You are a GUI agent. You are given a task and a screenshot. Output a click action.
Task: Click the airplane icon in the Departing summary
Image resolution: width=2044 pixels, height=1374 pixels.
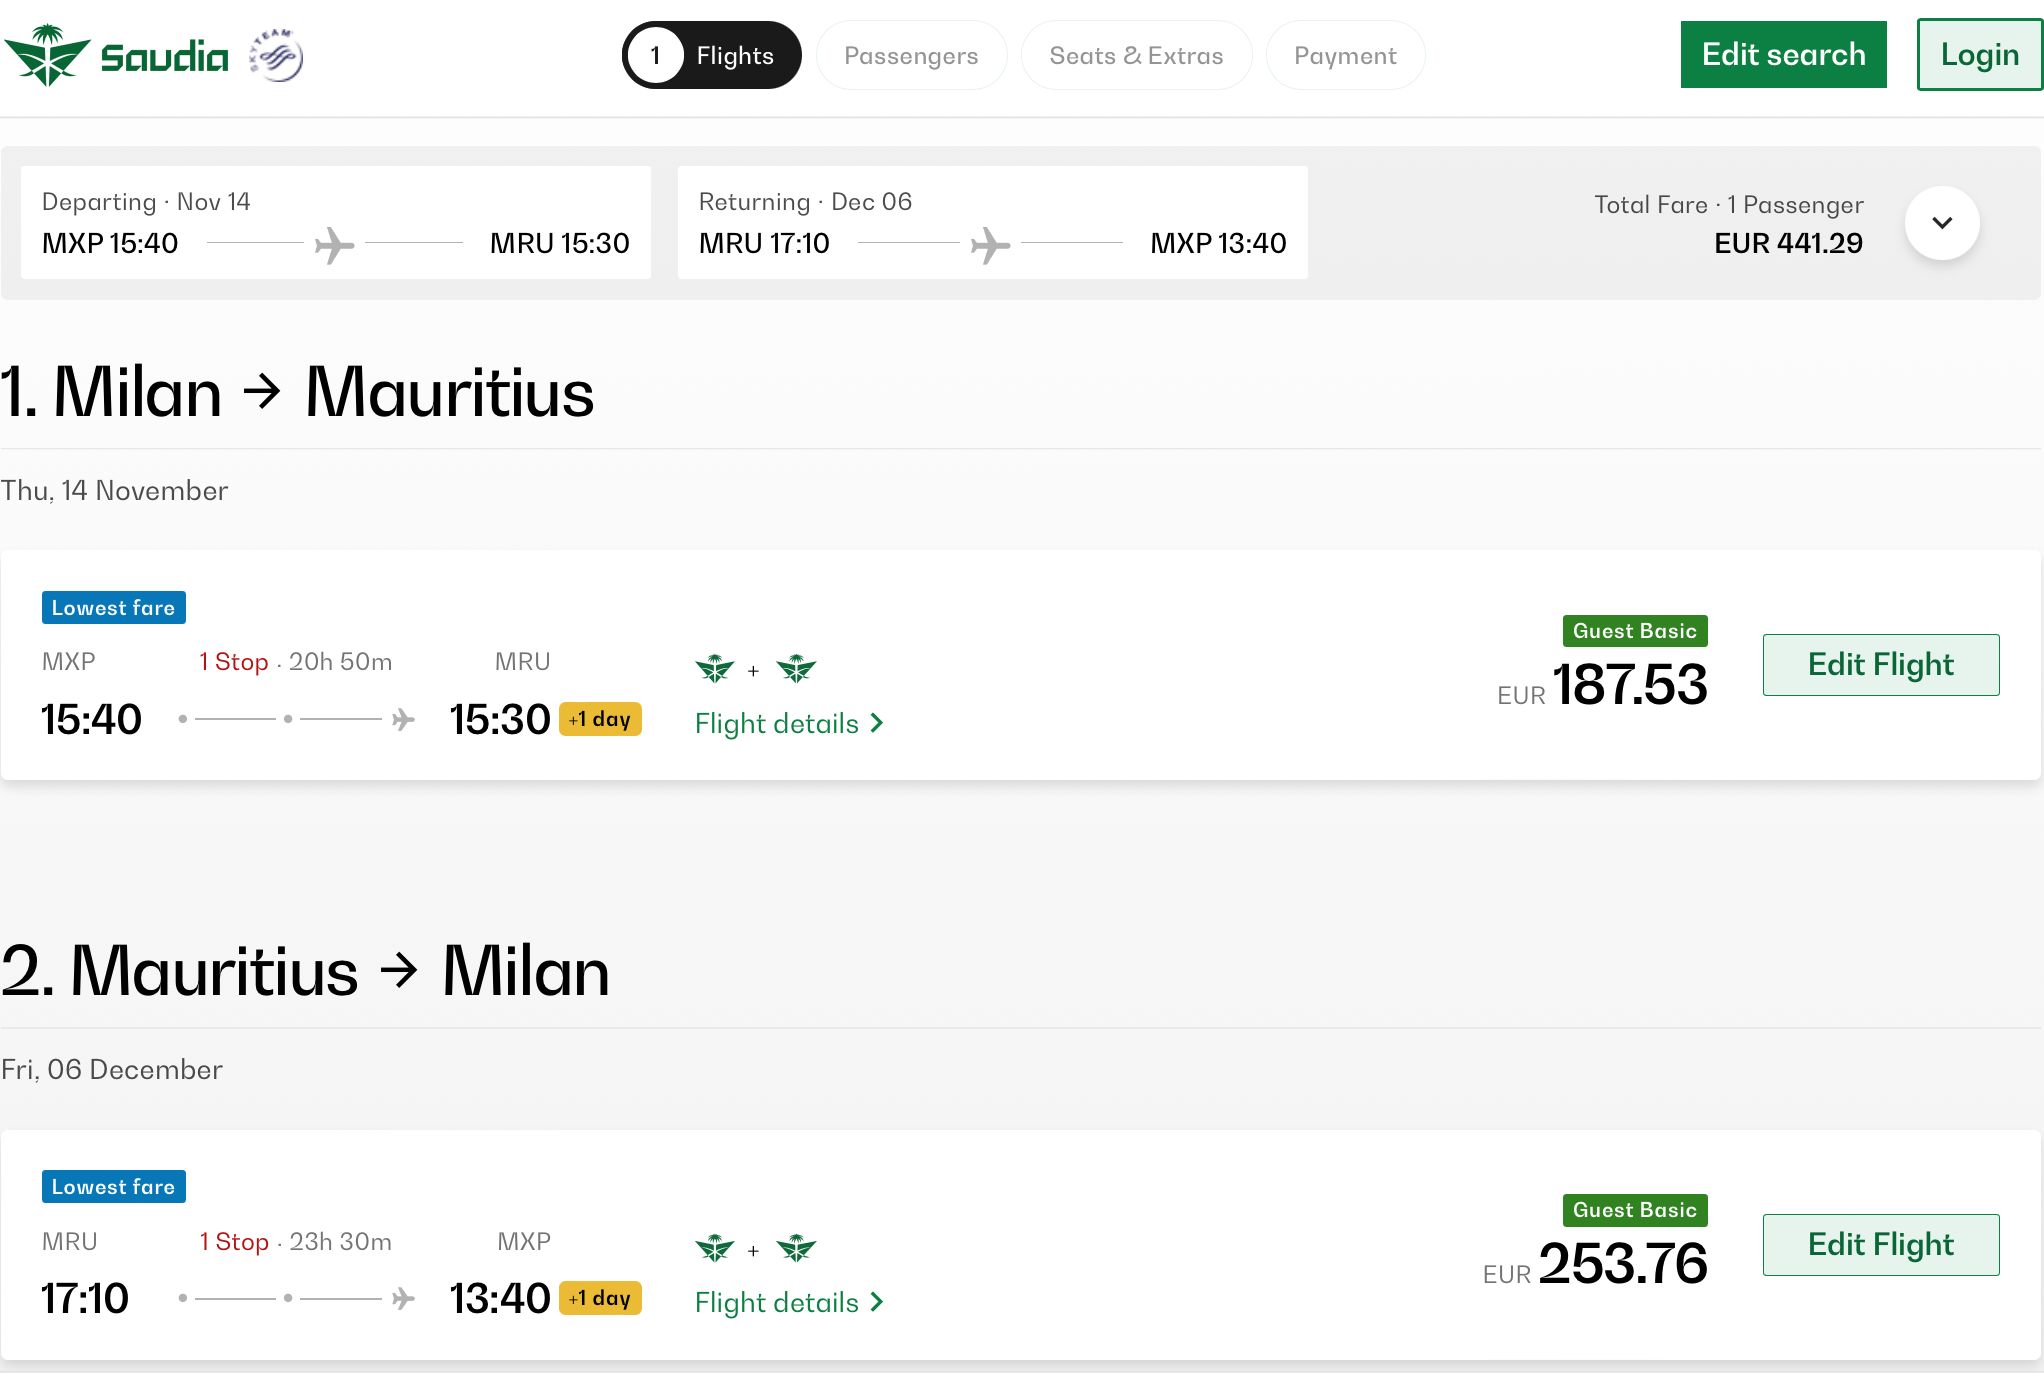point(334,244)
